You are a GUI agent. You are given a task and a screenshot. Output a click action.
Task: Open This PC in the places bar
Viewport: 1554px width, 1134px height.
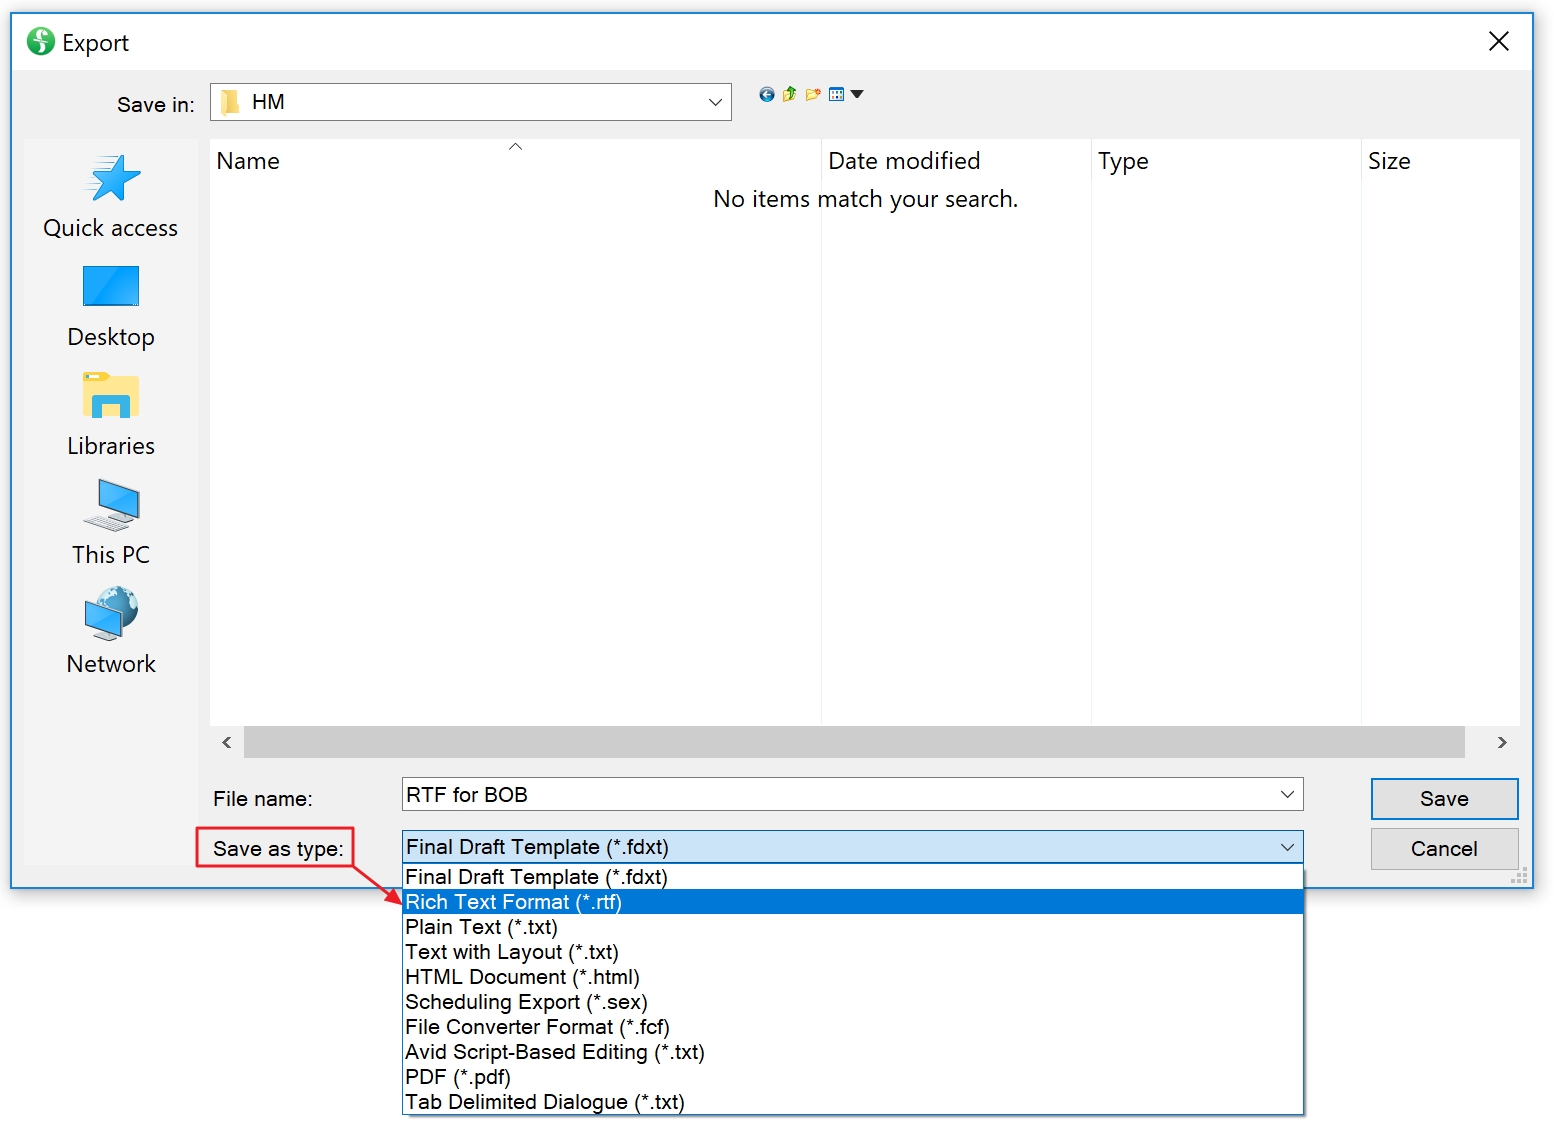pyautogui.click(x=111, y=522)
